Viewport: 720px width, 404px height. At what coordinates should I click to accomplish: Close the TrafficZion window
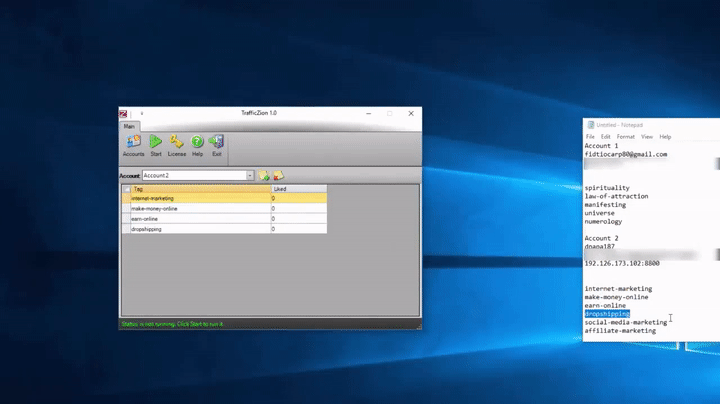[411, 113]
